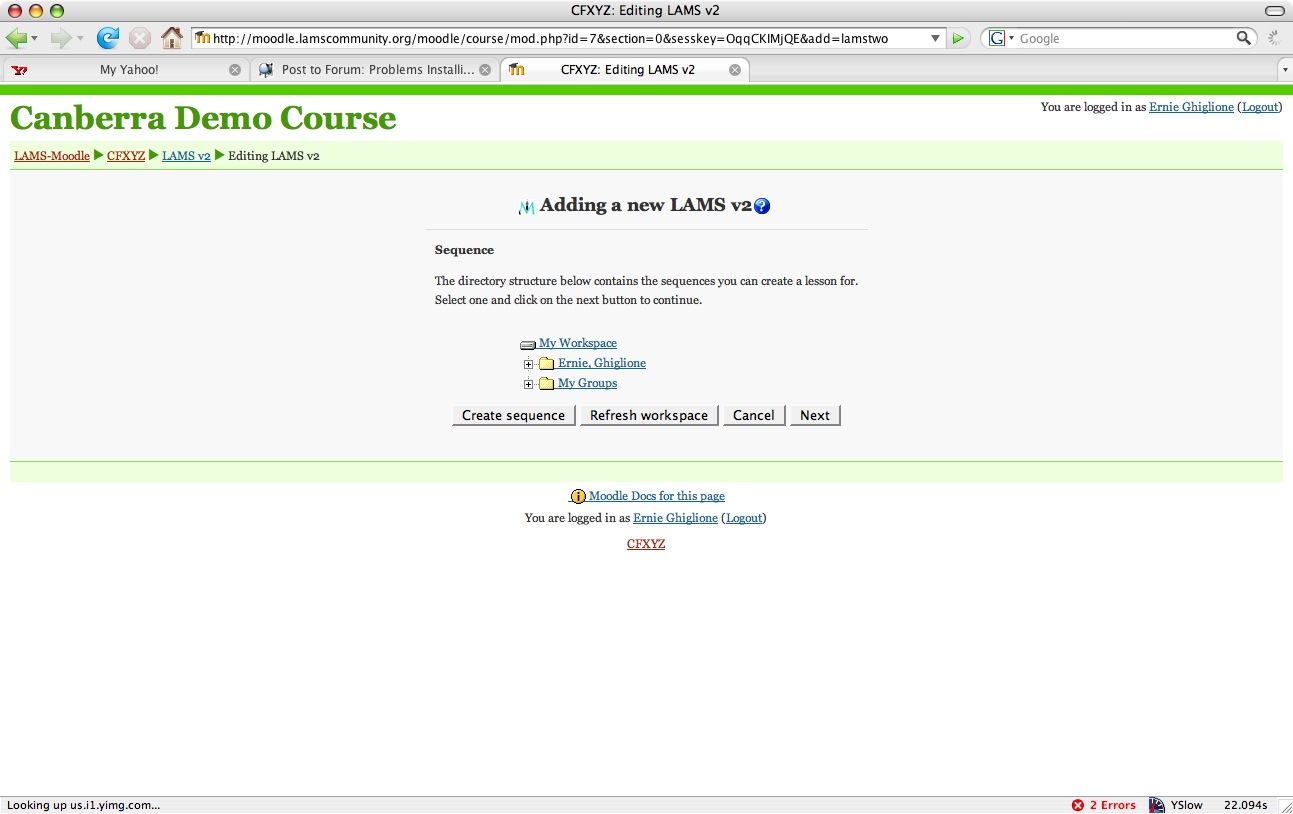
Task: Click the red 2 Errors indicator
Action: [x=1104, y=805]
